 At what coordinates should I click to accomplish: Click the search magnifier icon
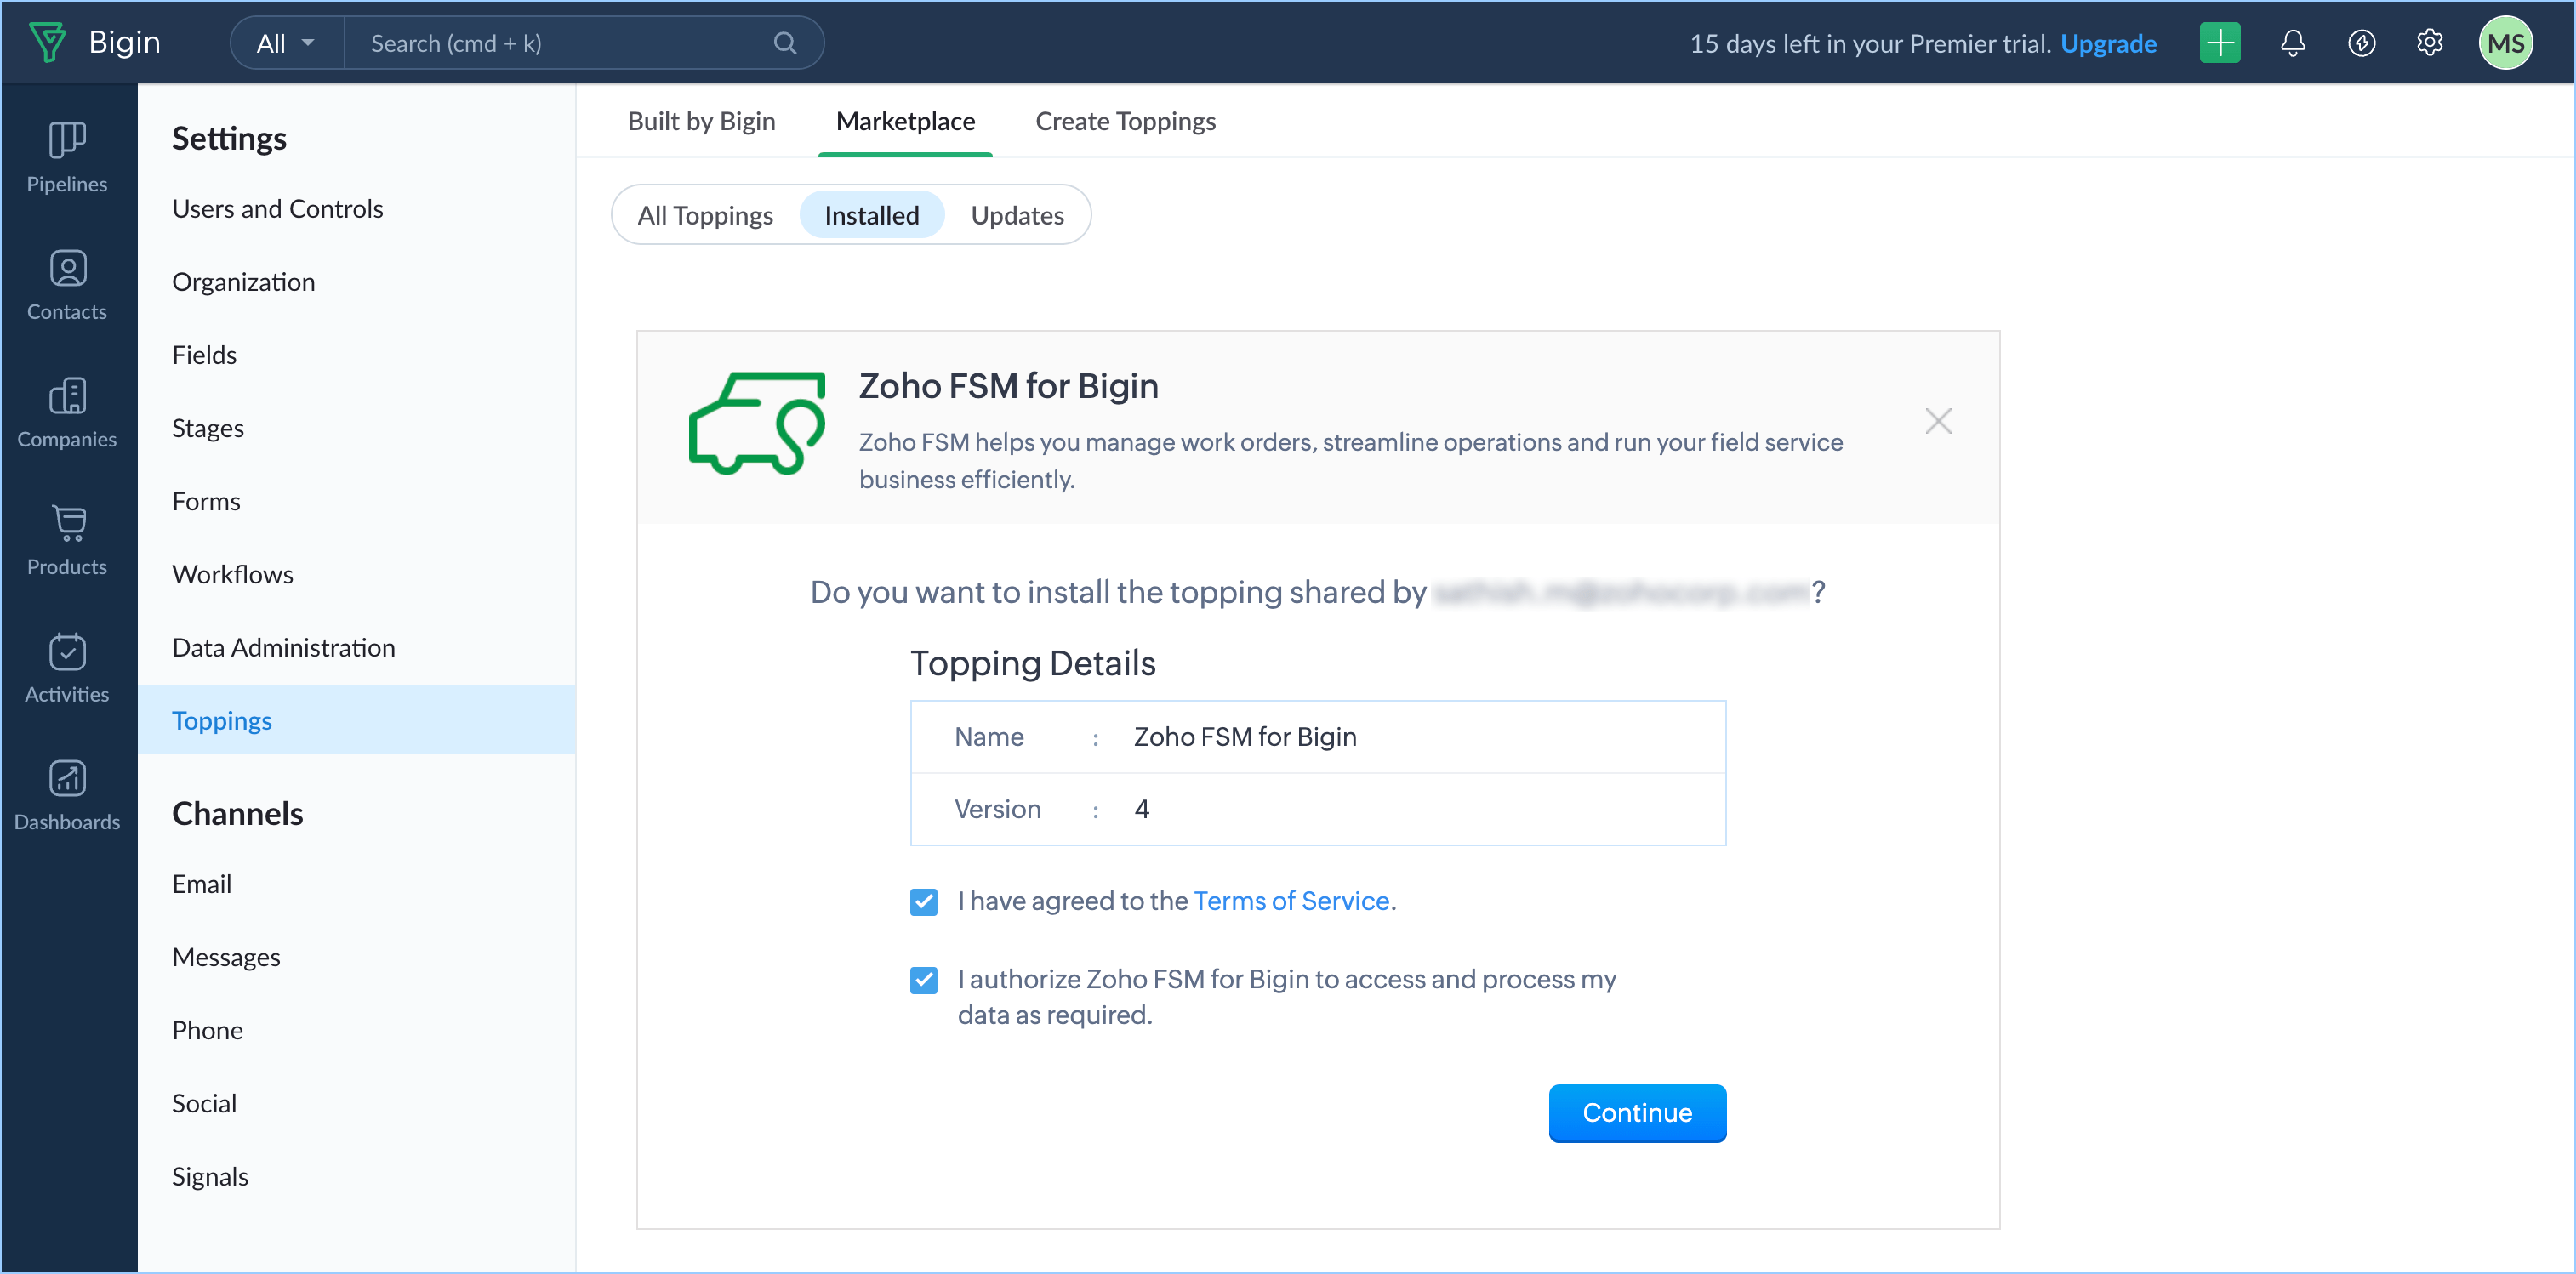point(785,43)
